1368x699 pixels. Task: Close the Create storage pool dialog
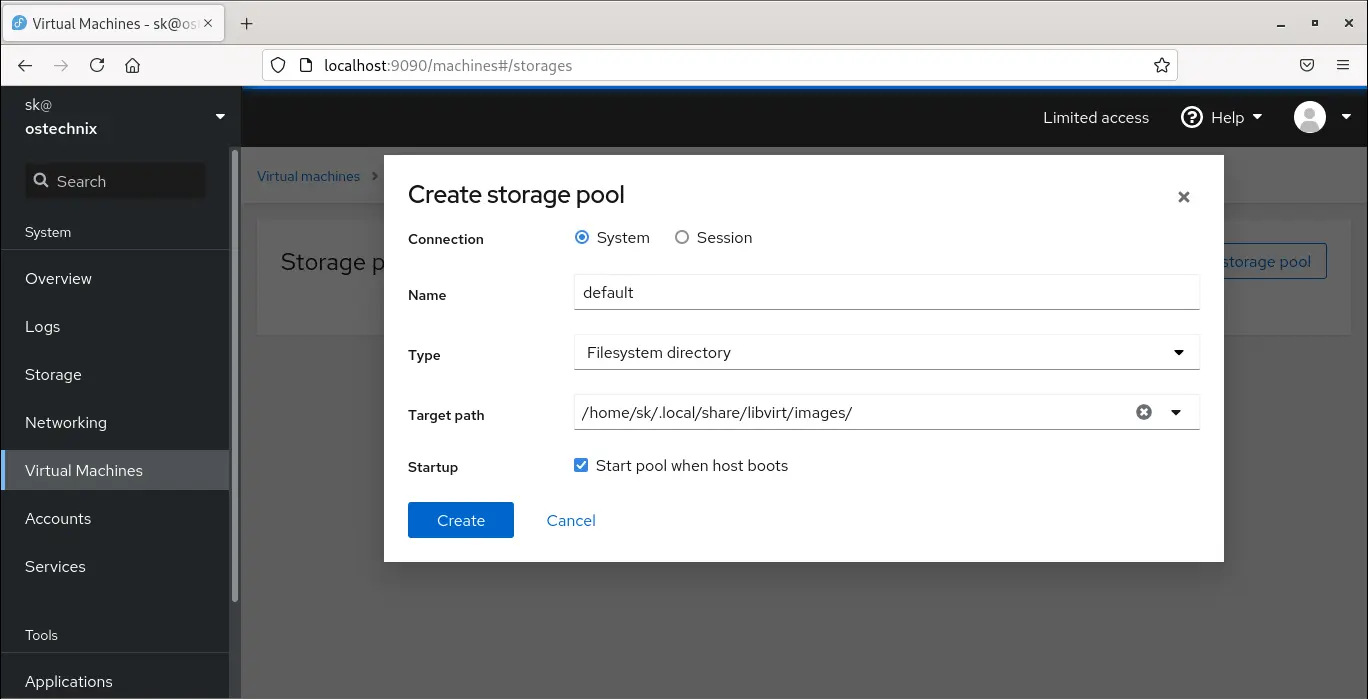[1183, 197]
